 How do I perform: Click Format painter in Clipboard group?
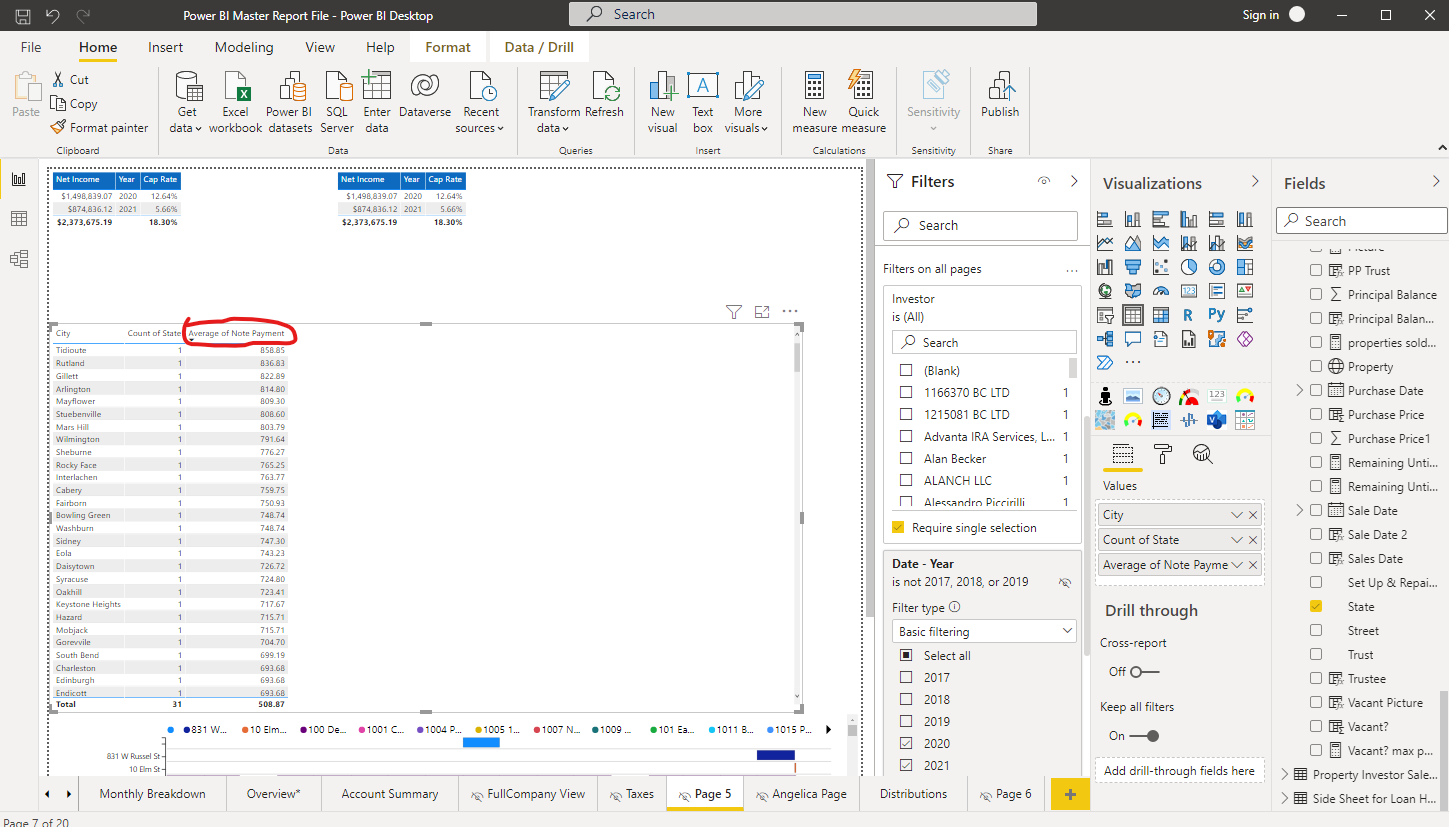(99, 127)
